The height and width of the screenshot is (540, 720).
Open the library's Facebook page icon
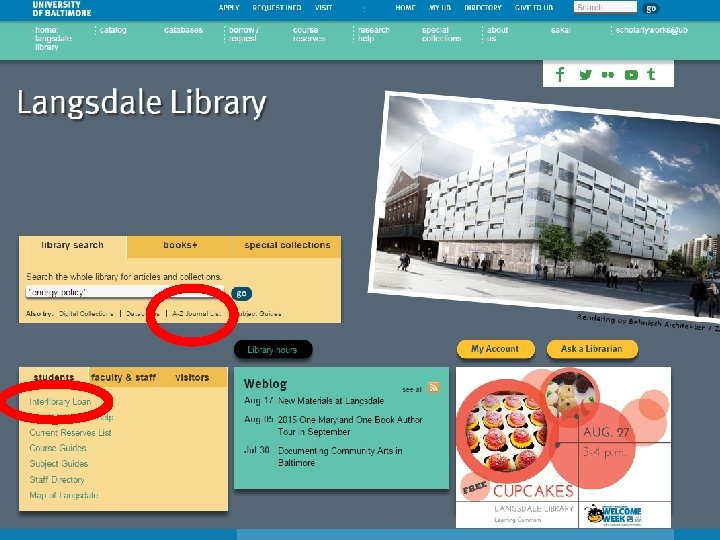click(x=560, y=74)
